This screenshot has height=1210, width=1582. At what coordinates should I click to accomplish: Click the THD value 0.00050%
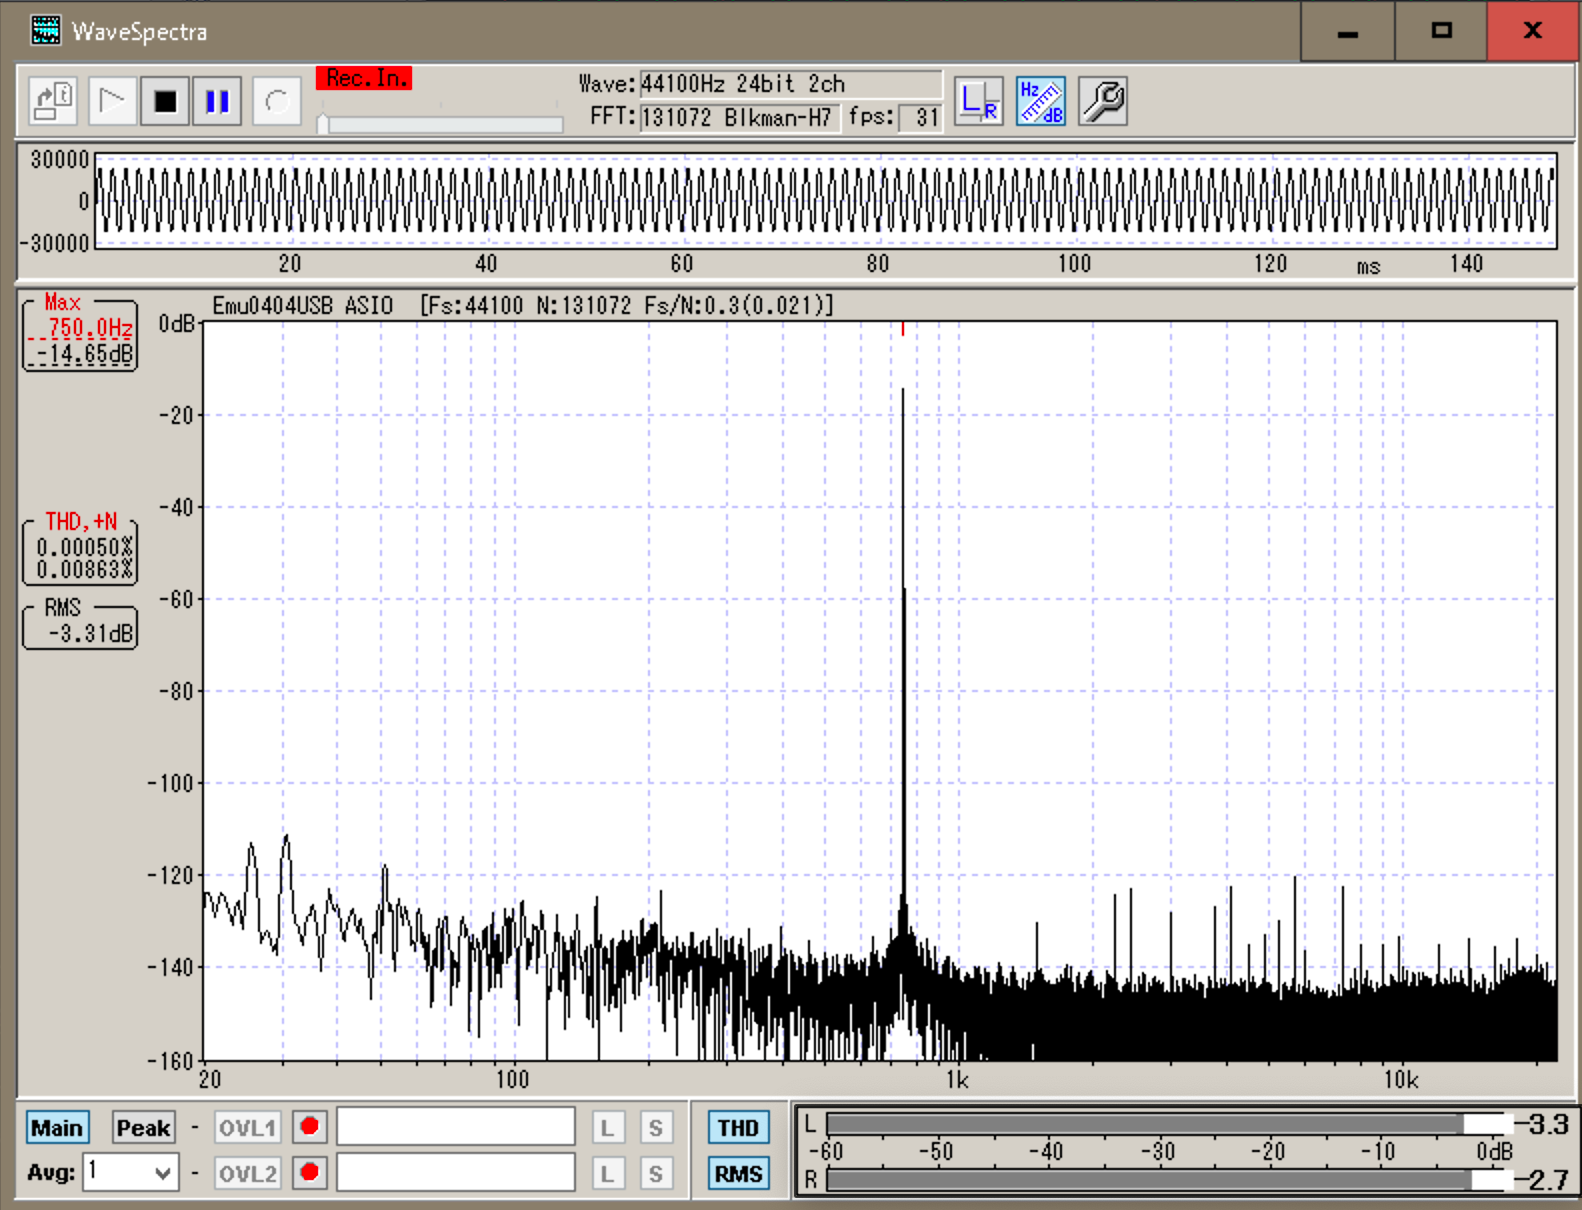[85, 547]
